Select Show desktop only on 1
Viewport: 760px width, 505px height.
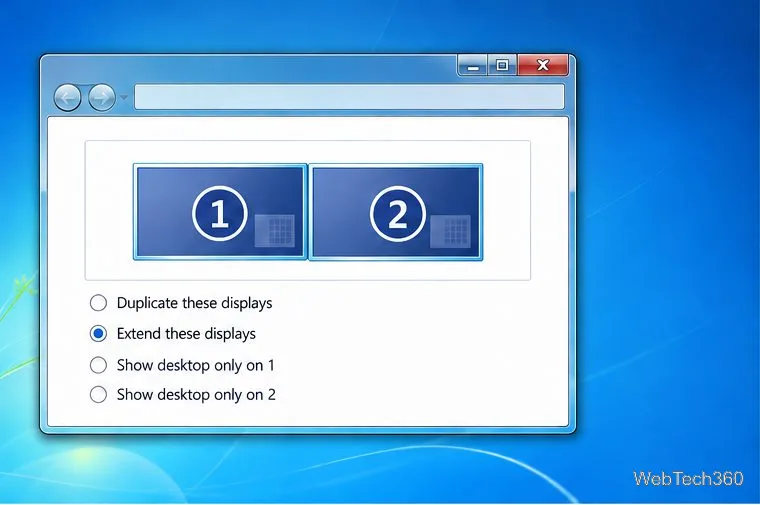click(98, 365)
